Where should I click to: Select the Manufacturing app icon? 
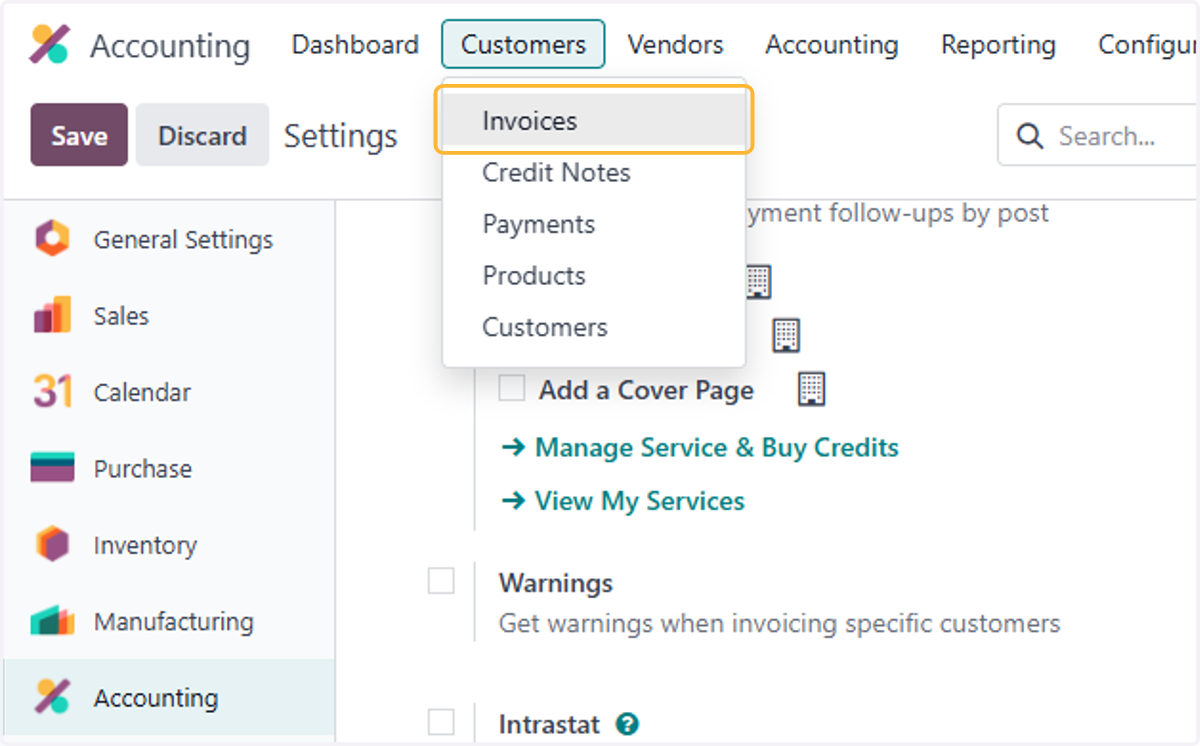[x=52, y=621]
